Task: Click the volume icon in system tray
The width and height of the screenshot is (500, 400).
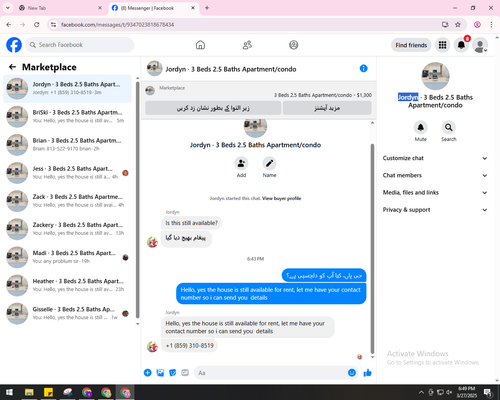Action: [x=449, y=392]
